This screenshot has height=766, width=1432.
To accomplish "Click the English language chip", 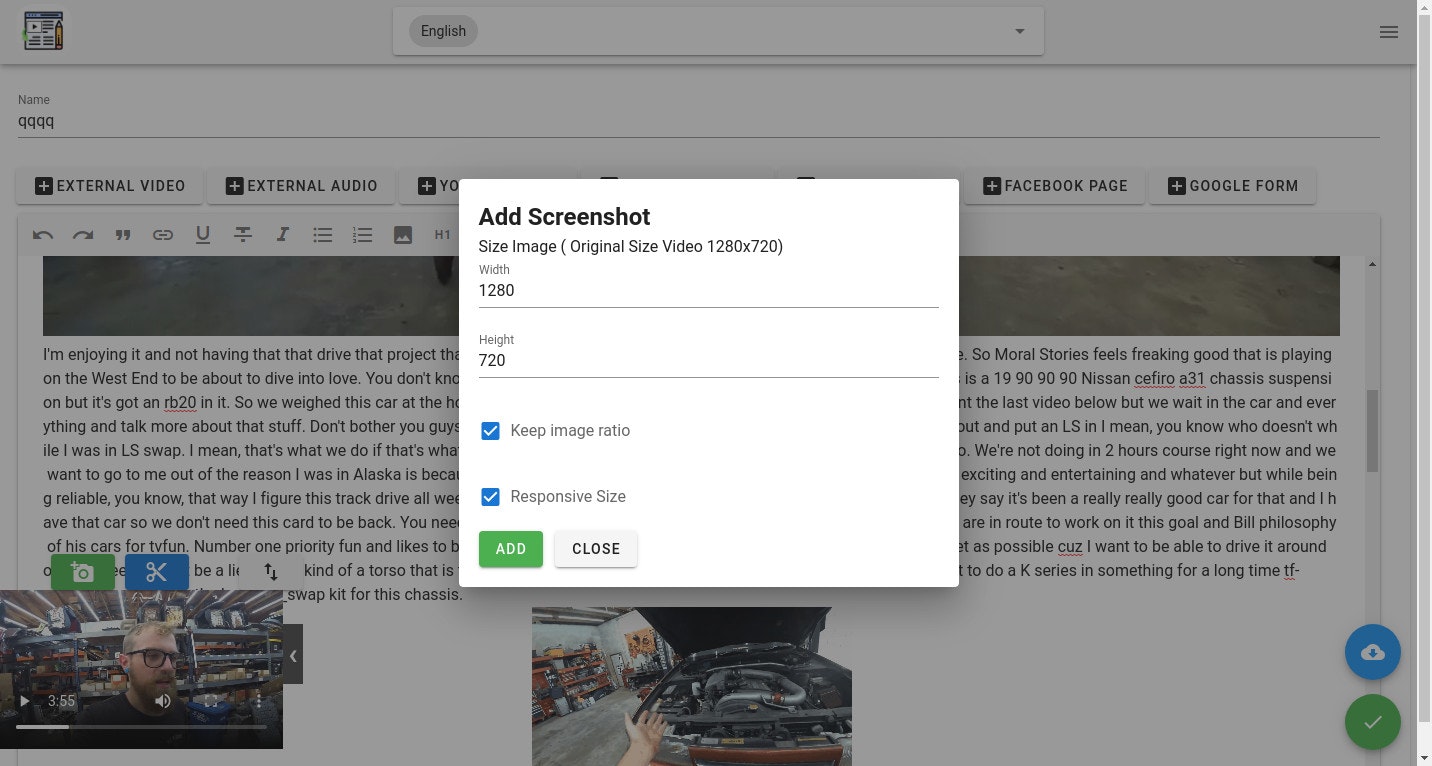I will click(x=443, y=31).
